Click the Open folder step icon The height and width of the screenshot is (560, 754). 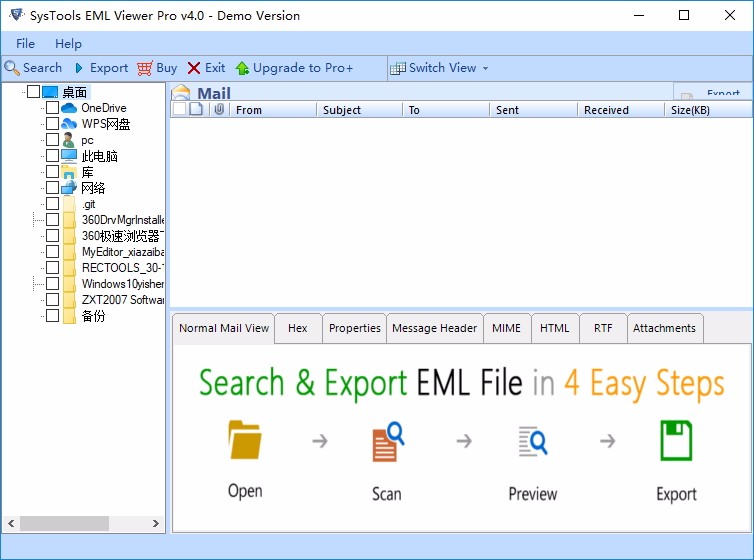245,440
